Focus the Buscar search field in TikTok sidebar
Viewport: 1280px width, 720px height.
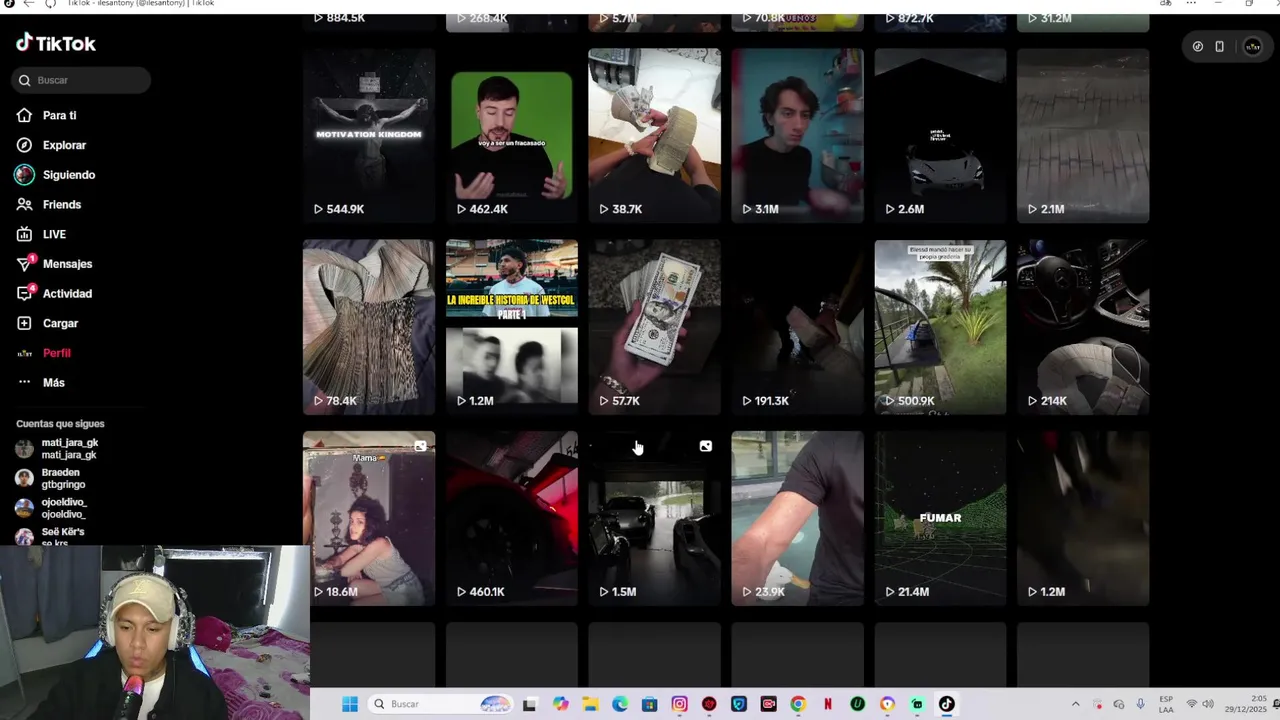[81, 80]
